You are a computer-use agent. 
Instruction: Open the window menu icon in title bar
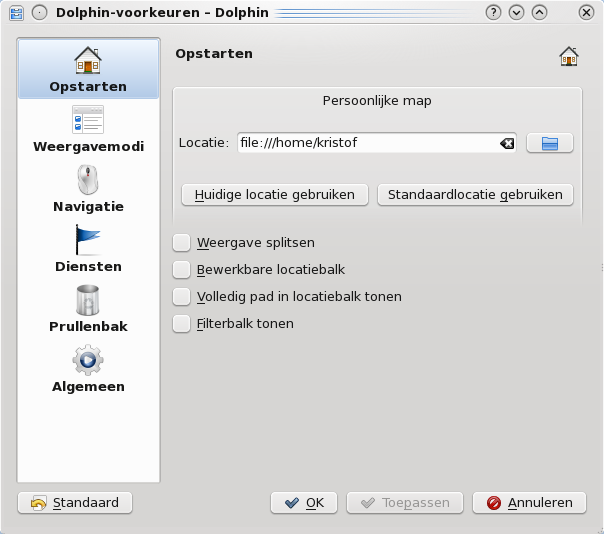tap(17, 12)
